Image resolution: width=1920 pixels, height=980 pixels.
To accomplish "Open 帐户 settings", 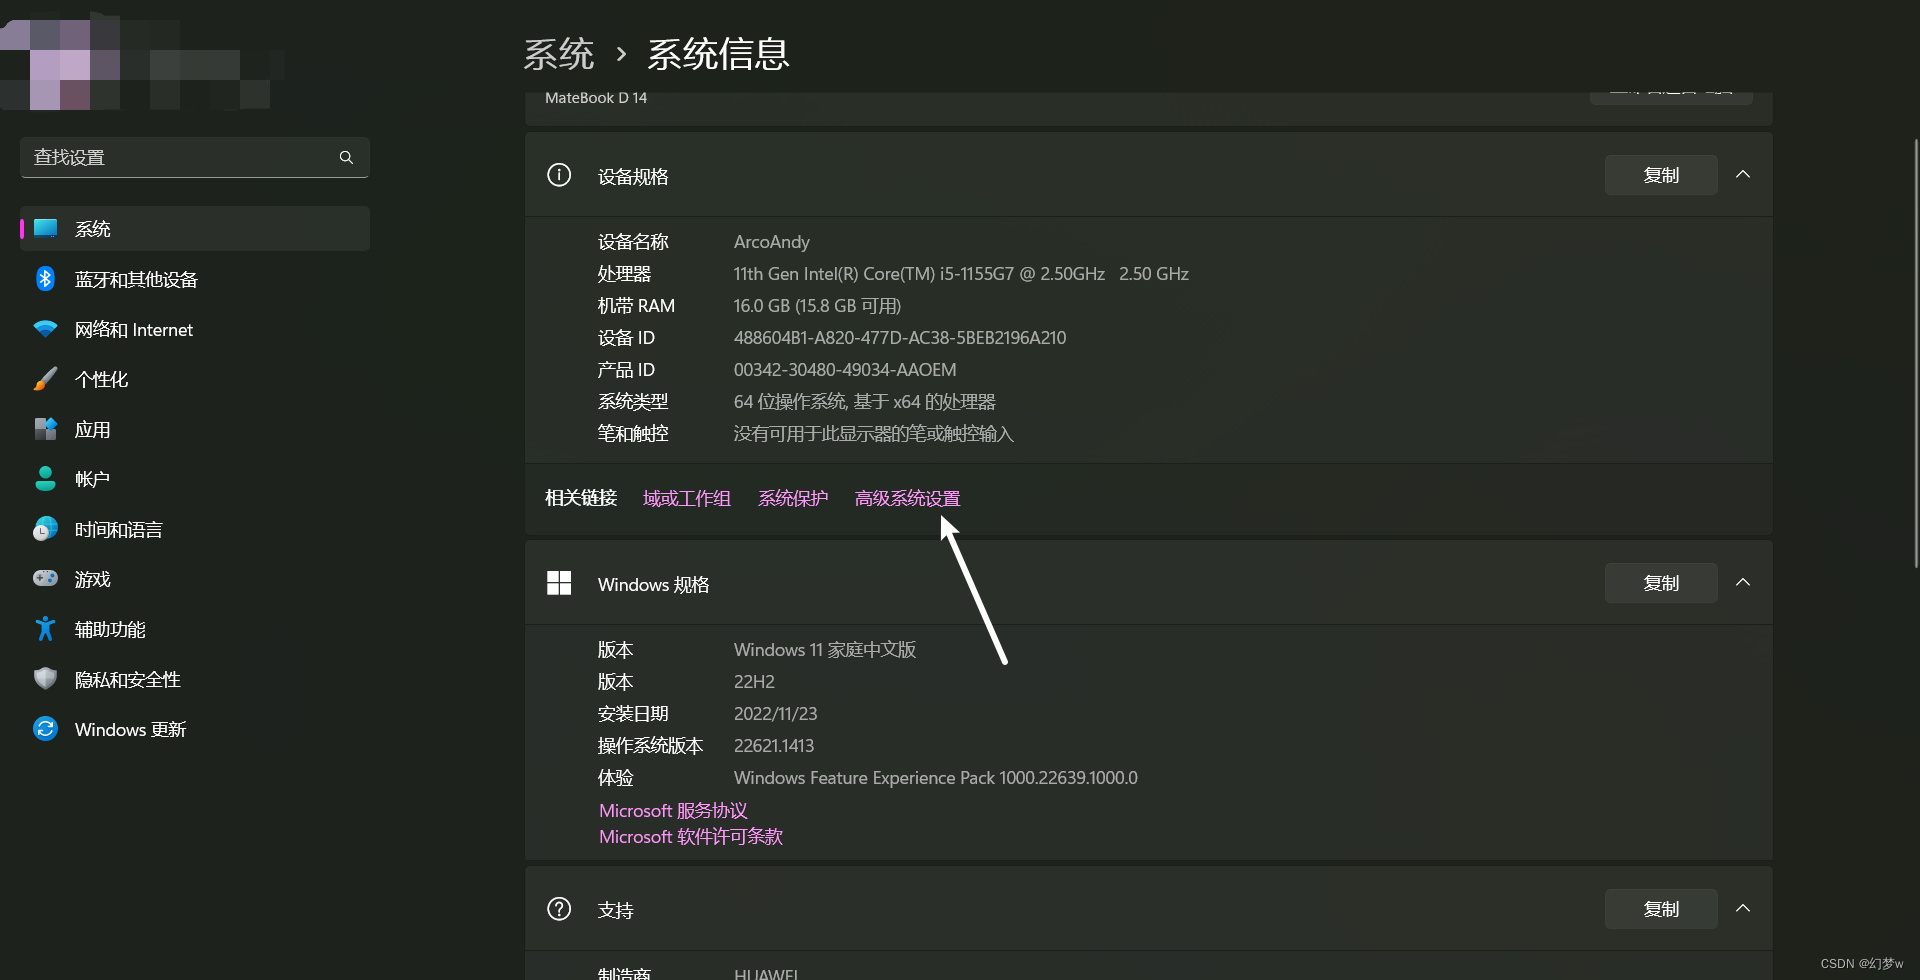I will (x=195, y=479).
